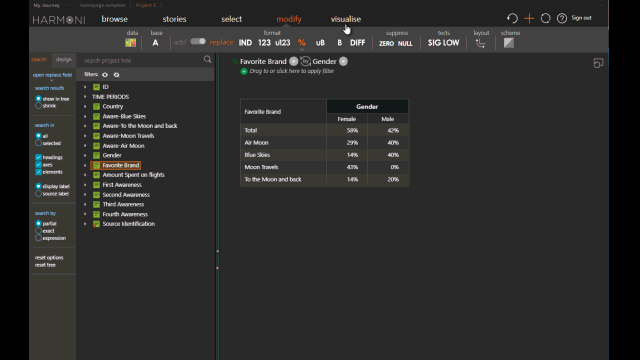This screenshot has width=640, height=360.
Task: Select Aware-Moon Travels tree item
Action: (x=128, y=136)
